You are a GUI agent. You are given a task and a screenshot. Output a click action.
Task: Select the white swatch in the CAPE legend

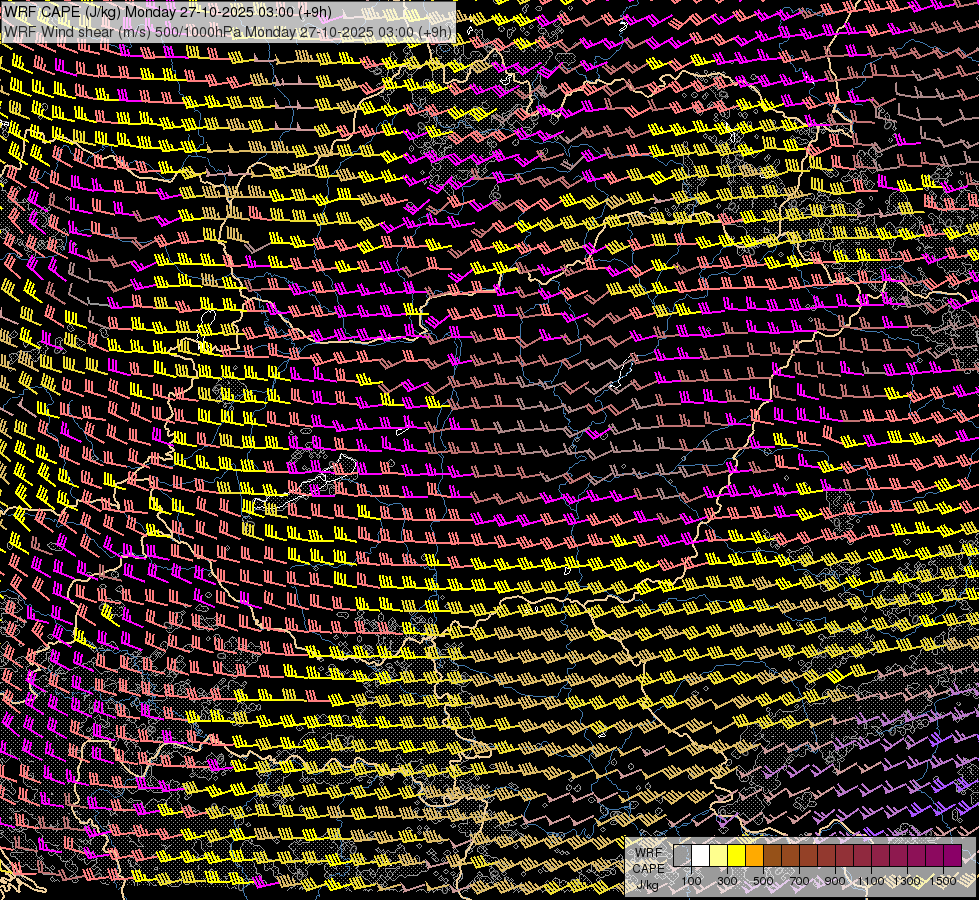pyautogui.click(x=701, y=855)
